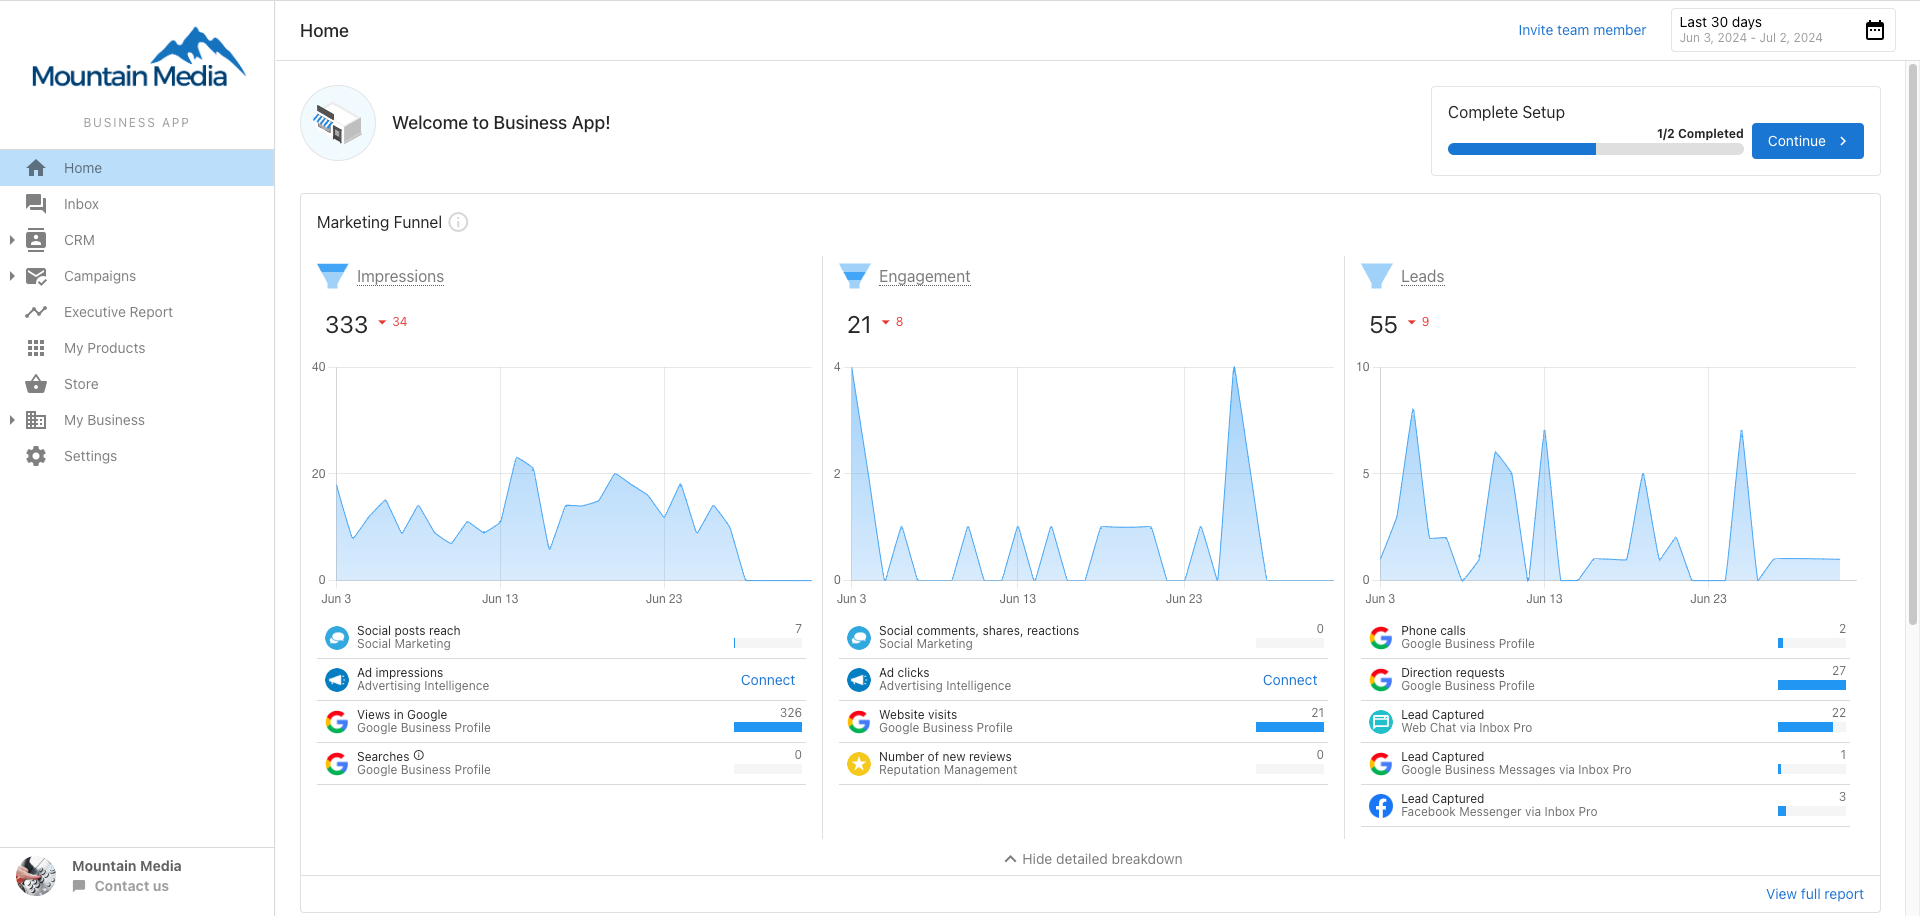
Task: Open the Impressions funnel heading
Action: 400,276
